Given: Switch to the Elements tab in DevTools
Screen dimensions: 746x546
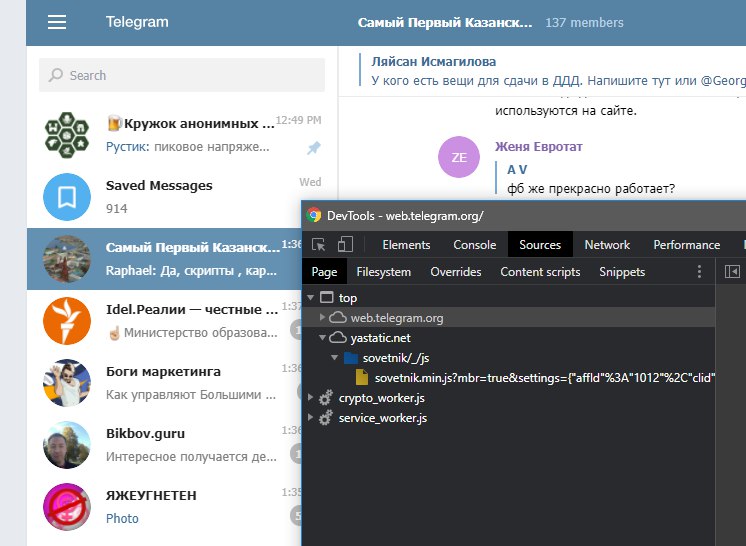Looking at the screenshot, I should pos(406,244).
